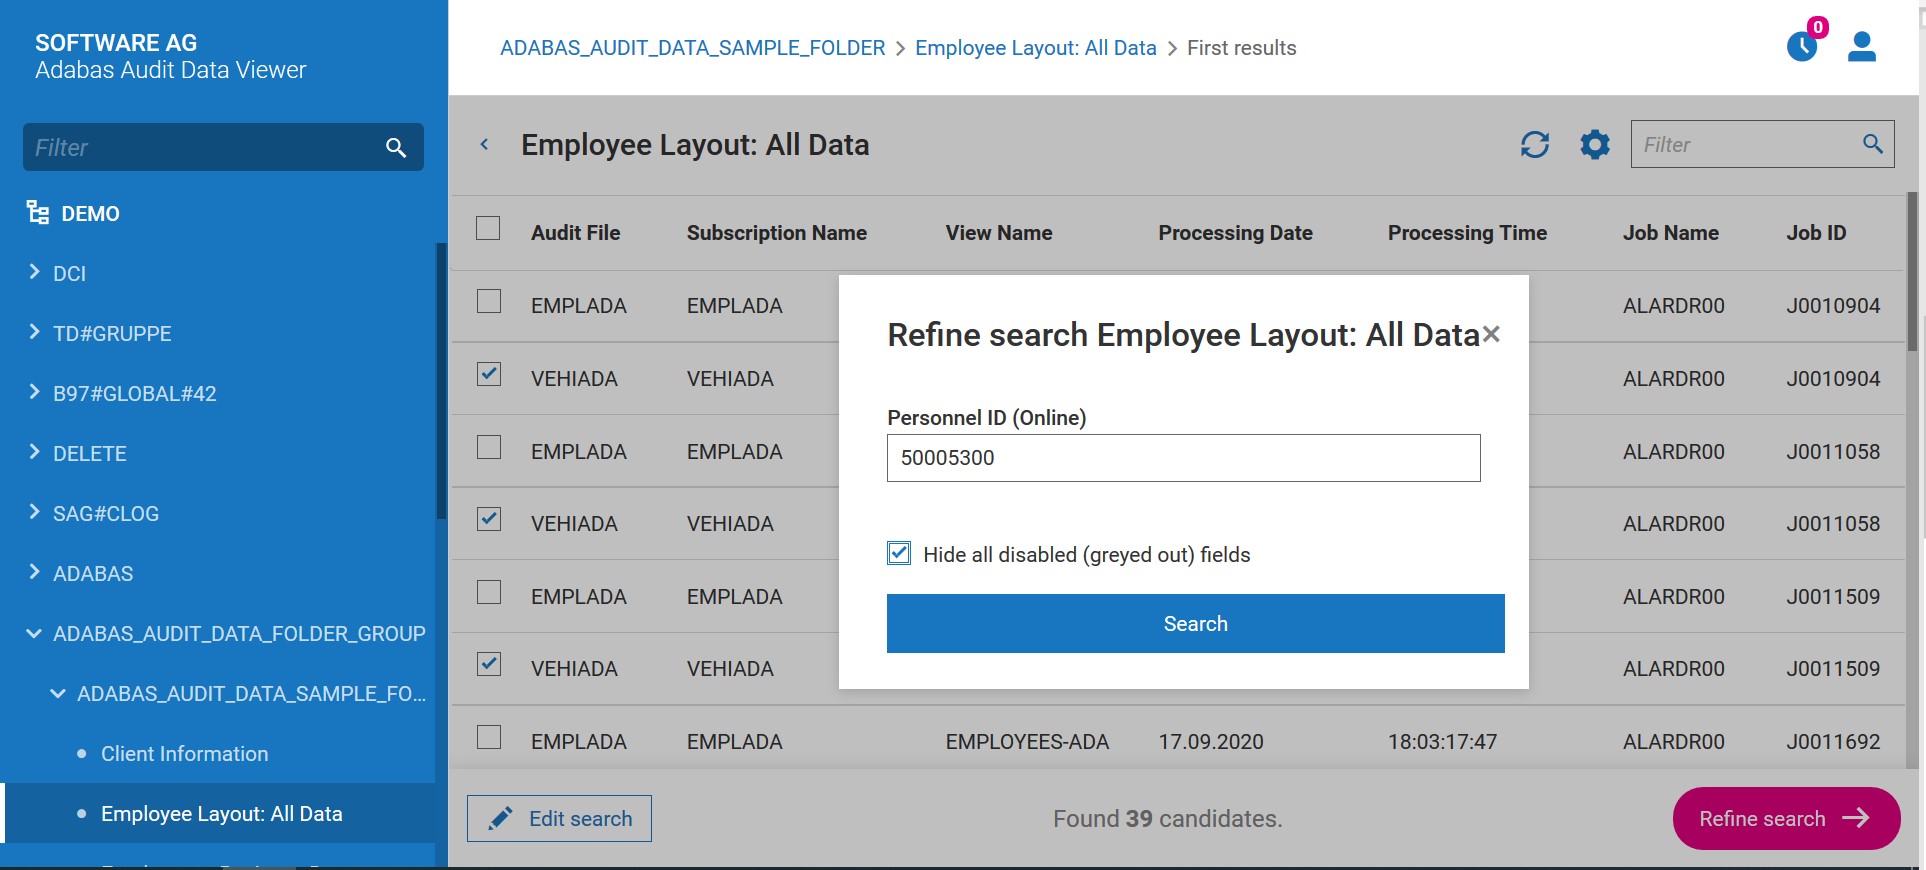Click the sidebar vertical scrollbar
The width and height of the screenshot is (1926, 870).
[441, 381]
